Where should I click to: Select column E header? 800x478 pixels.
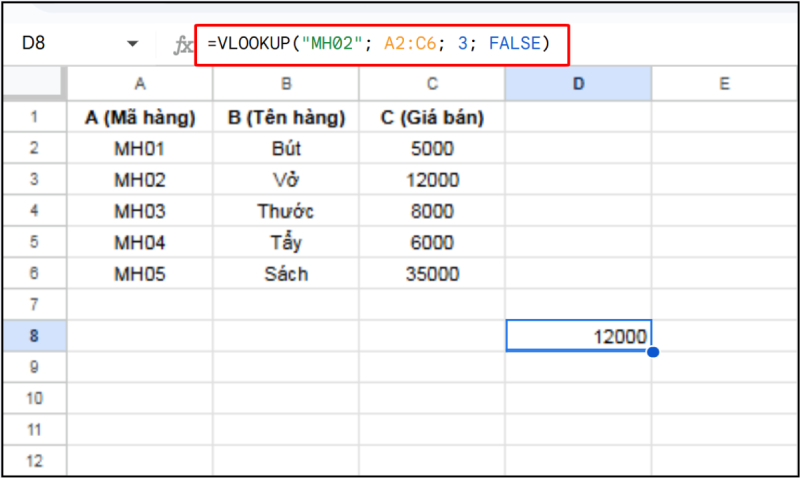click(724, 84)
